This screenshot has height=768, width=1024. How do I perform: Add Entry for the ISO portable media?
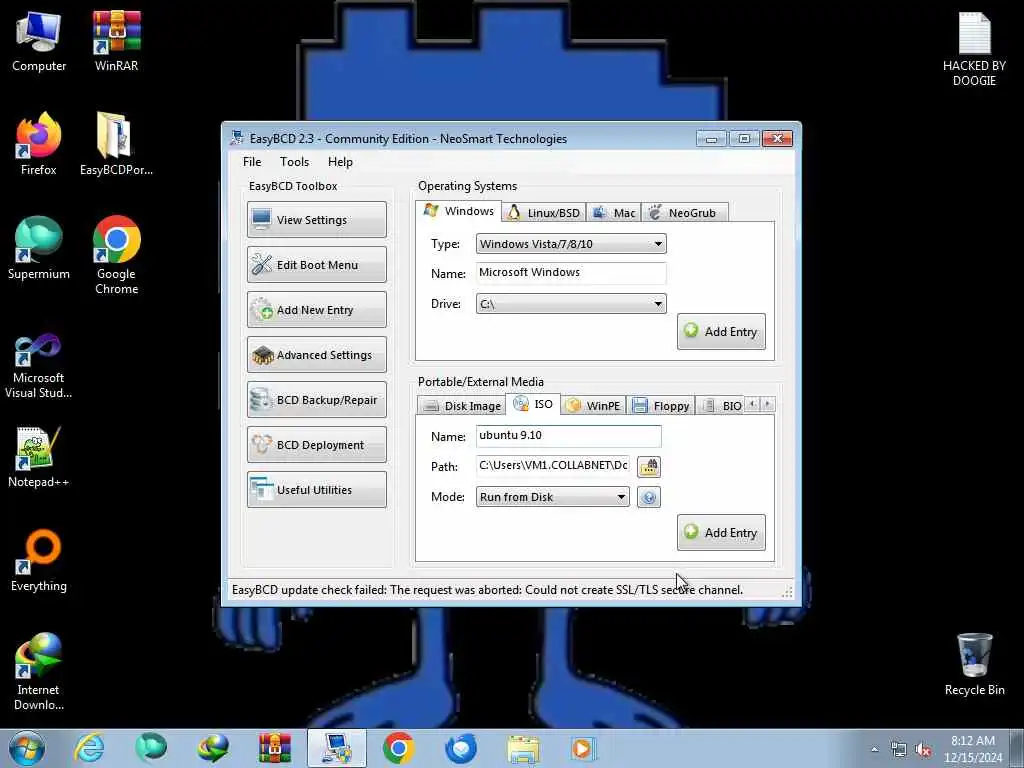(721, 533)
